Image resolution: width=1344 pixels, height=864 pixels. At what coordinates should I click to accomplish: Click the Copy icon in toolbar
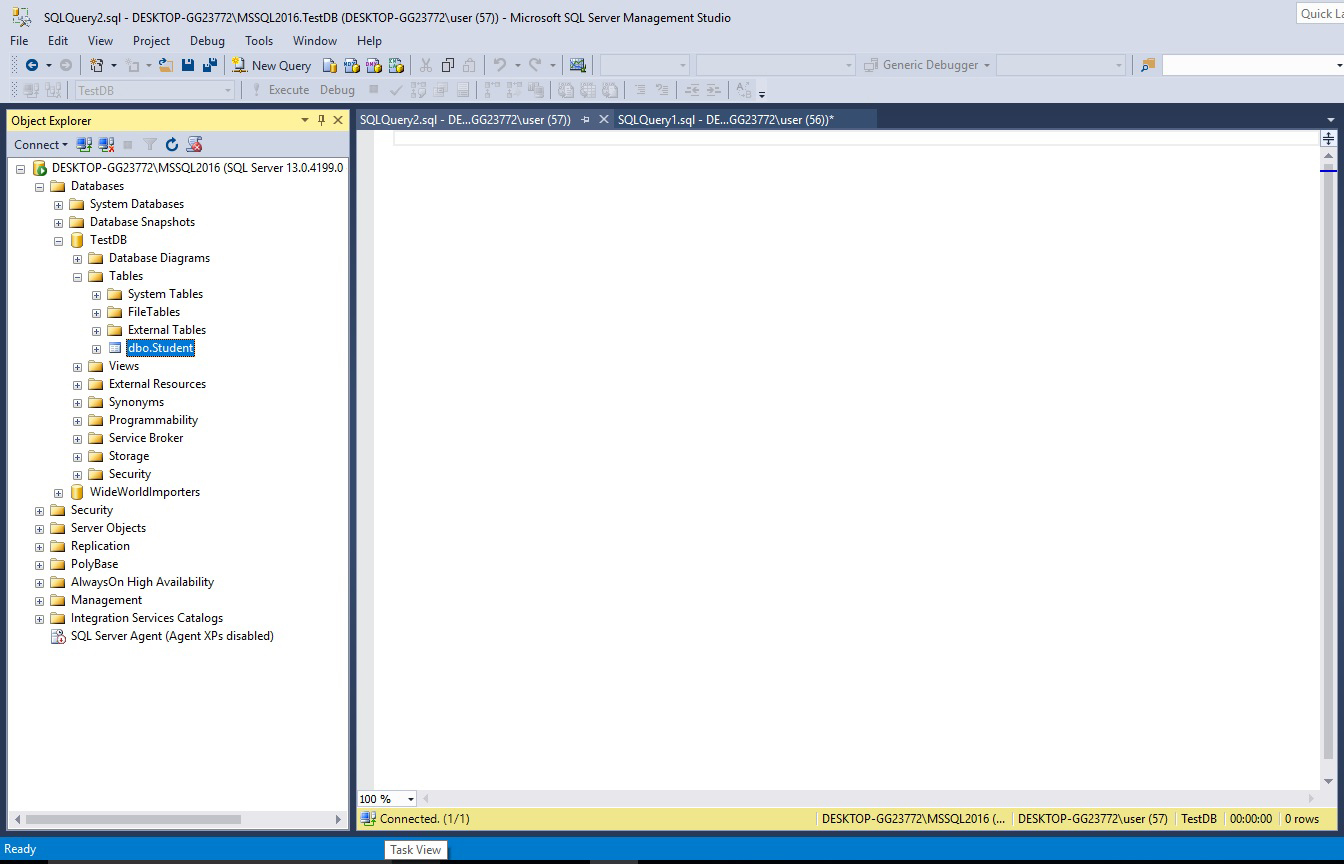[x=447, y=65]
